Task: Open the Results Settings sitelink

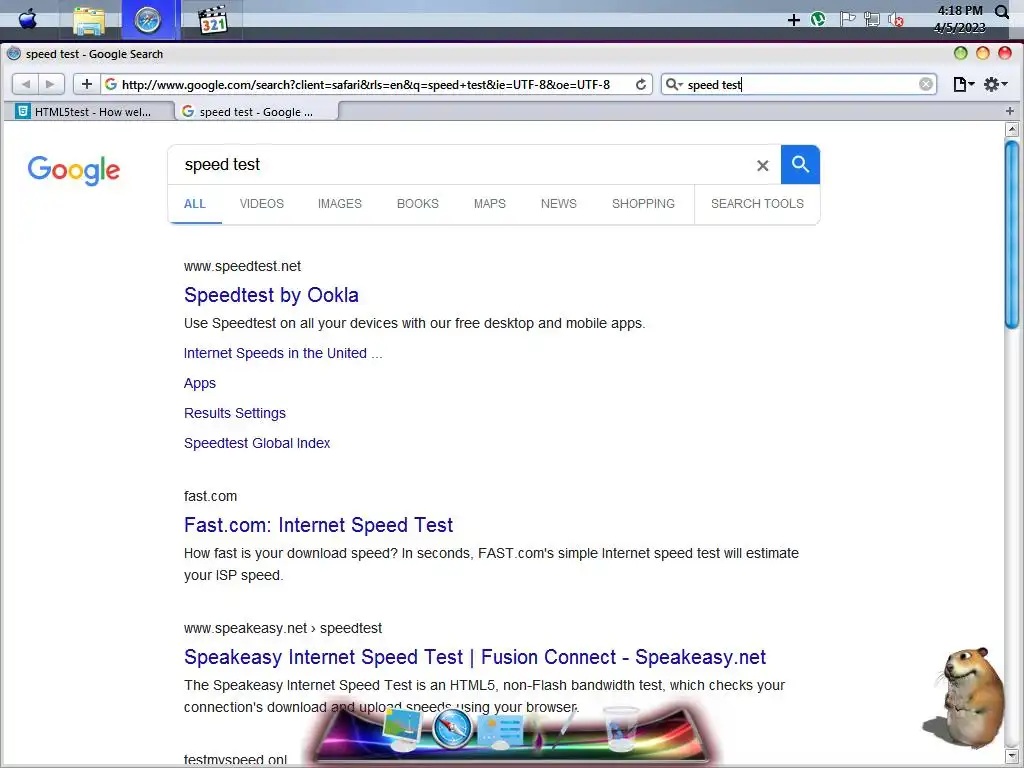Action: [x=234, y=413]
